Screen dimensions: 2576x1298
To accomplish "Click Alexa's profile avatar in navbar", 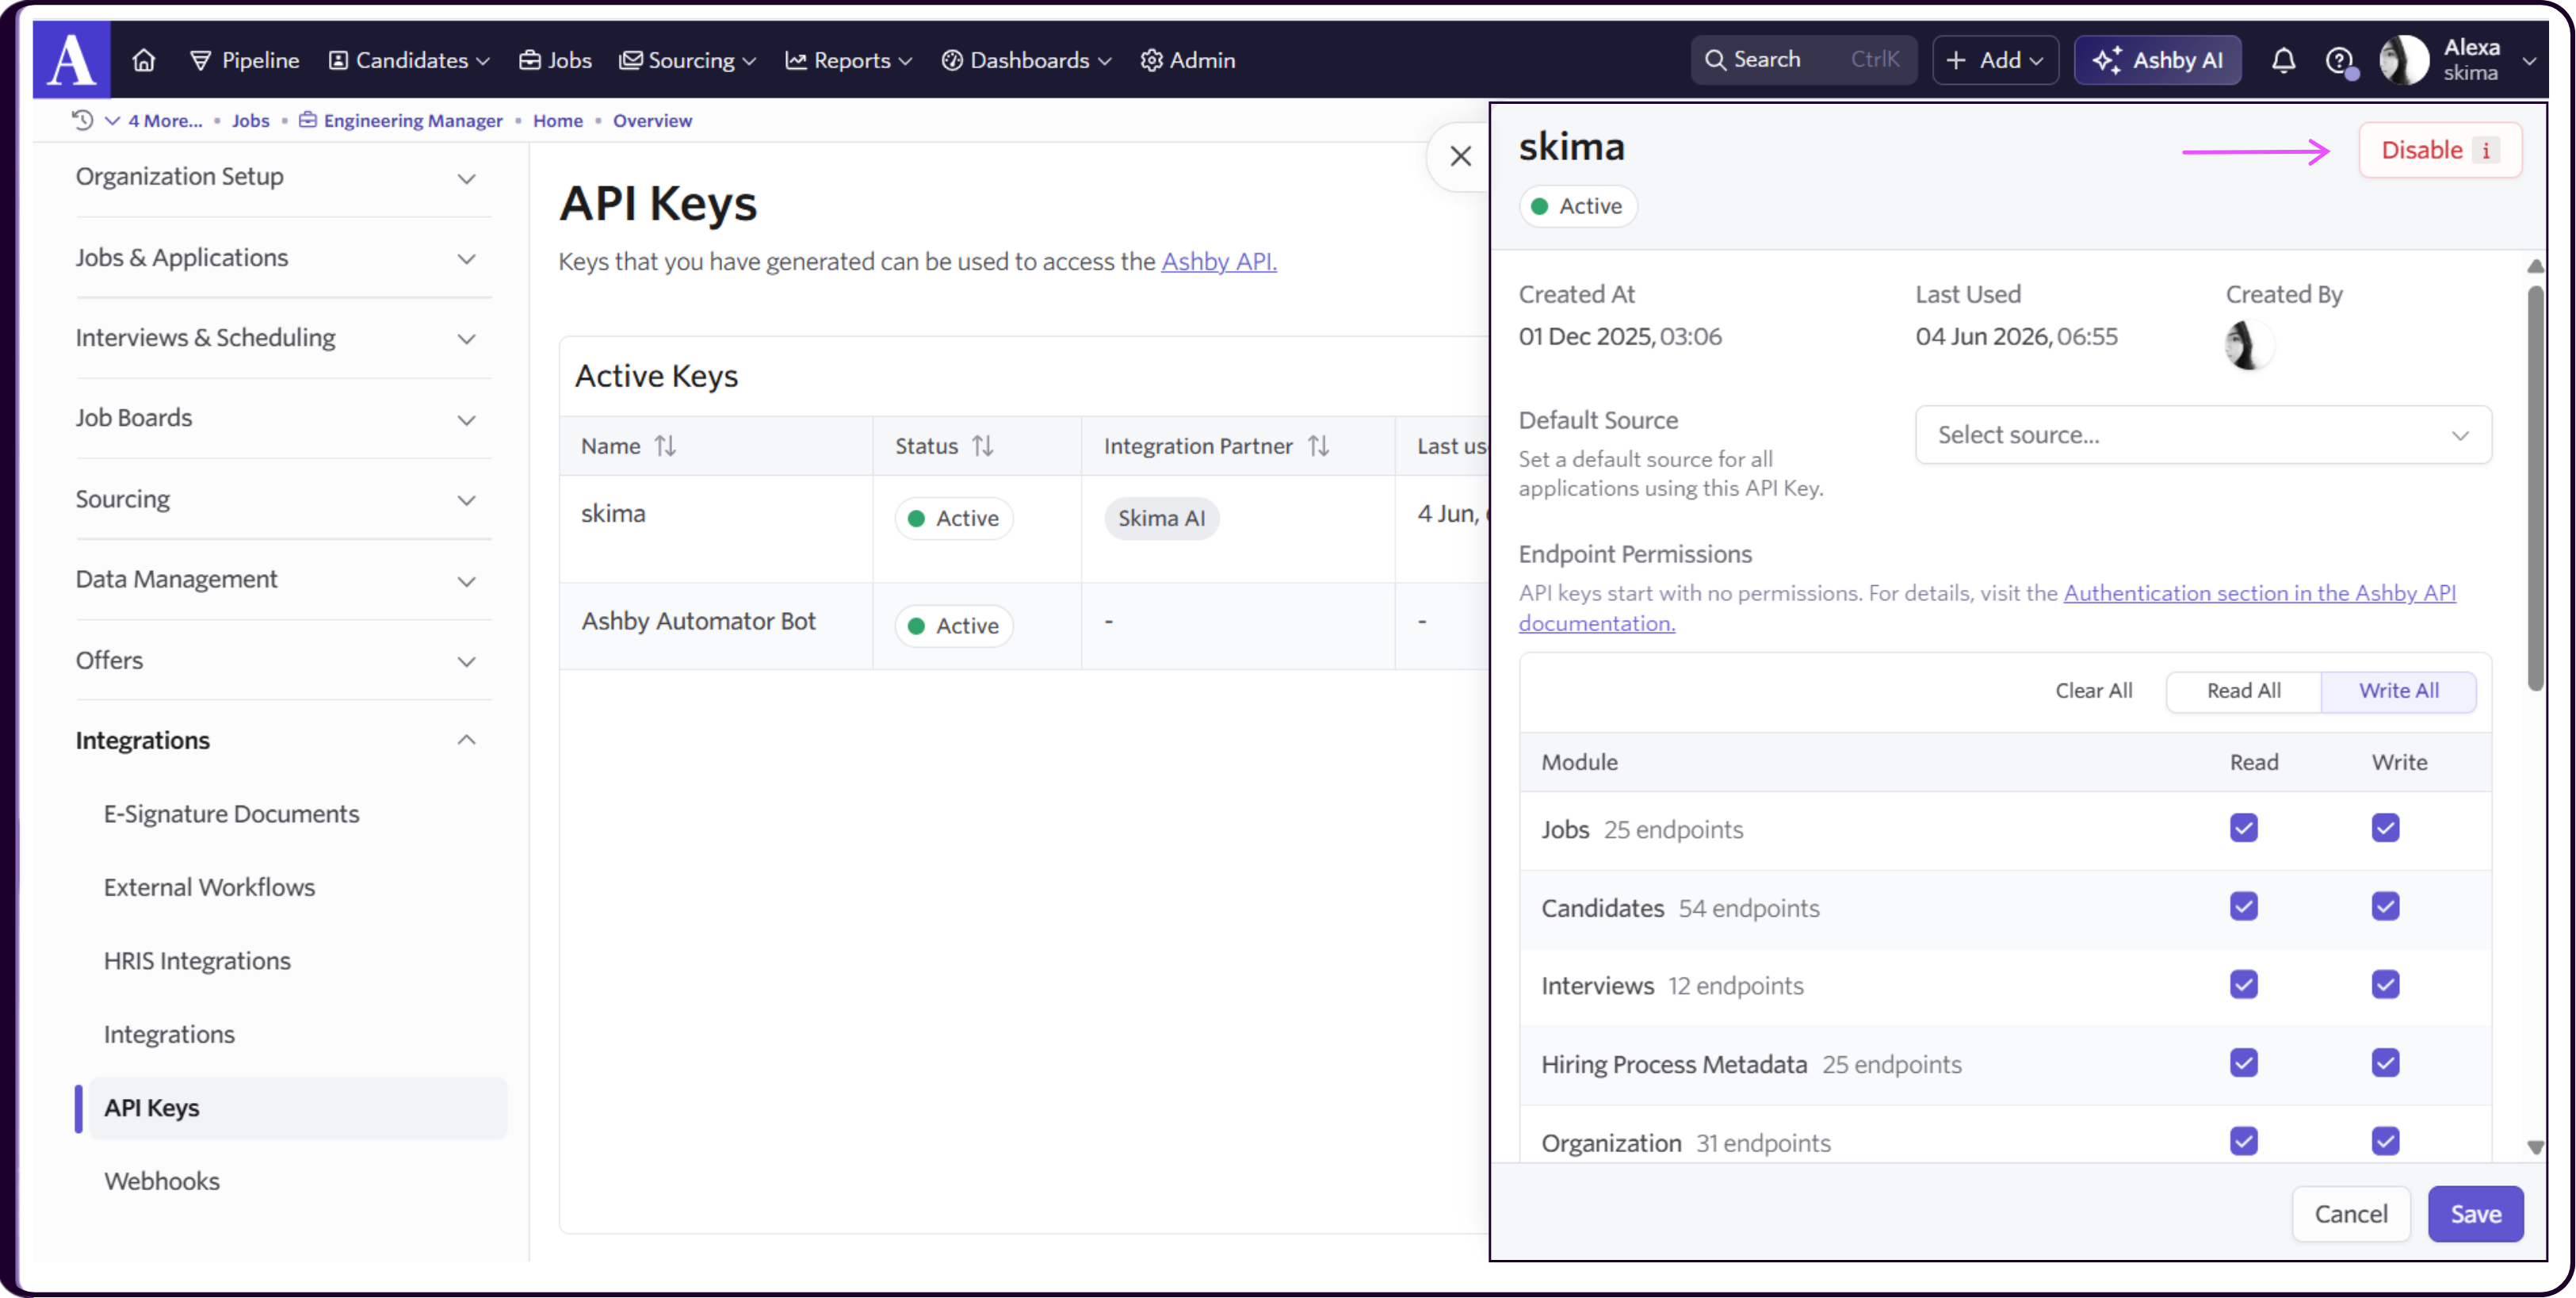I will coord(2403,60).
